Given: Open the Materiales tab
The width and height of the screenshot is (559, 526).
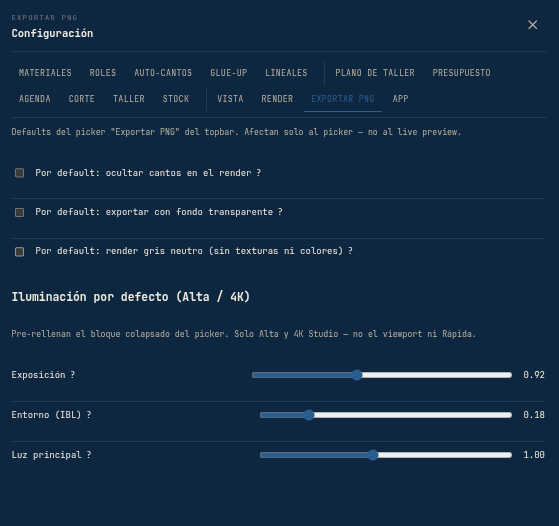Looking at the screenshot, I should (x=45, y=73).
